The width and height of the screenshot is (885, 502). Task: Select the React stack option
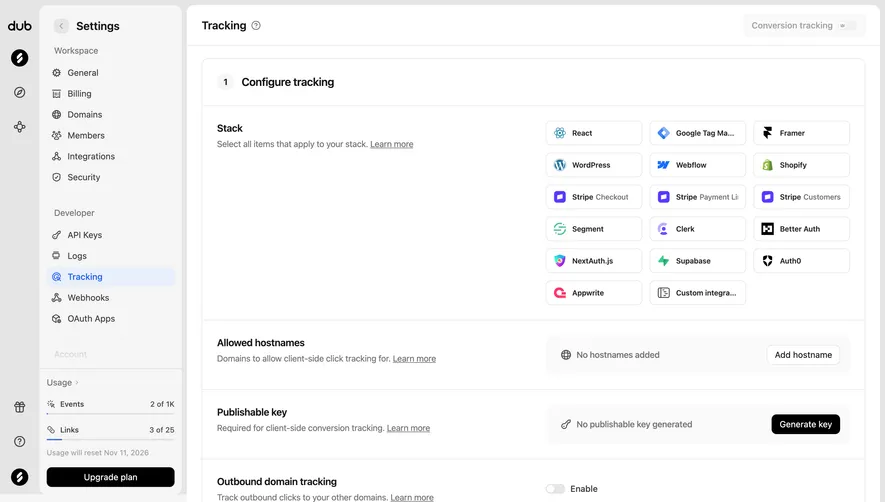594,133
